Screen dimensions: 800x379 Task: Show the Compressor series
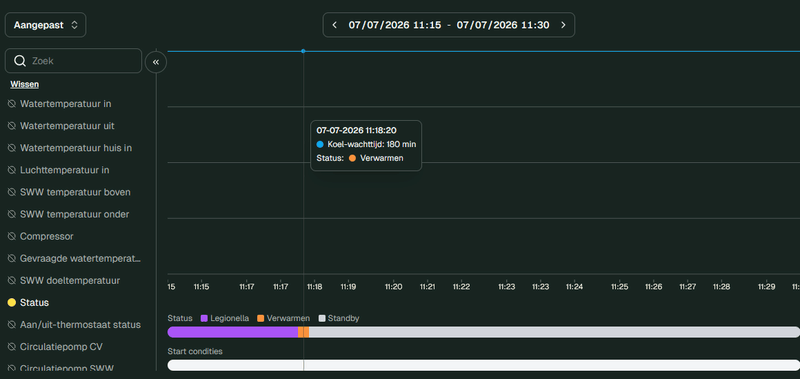coord(41,237)
